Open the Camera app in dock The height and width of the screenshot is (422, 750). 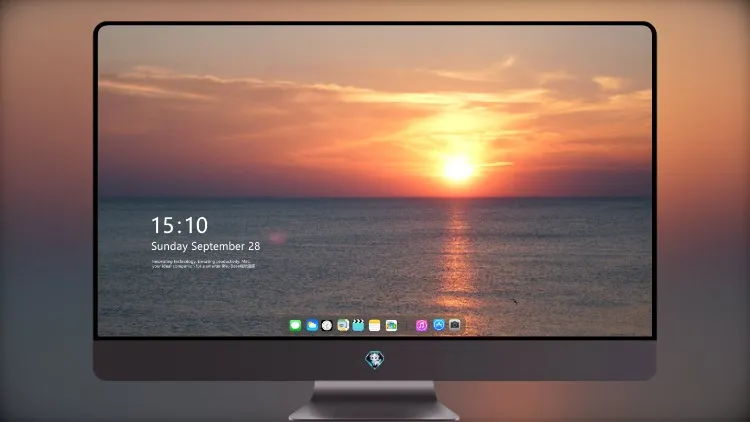(454, 325)
